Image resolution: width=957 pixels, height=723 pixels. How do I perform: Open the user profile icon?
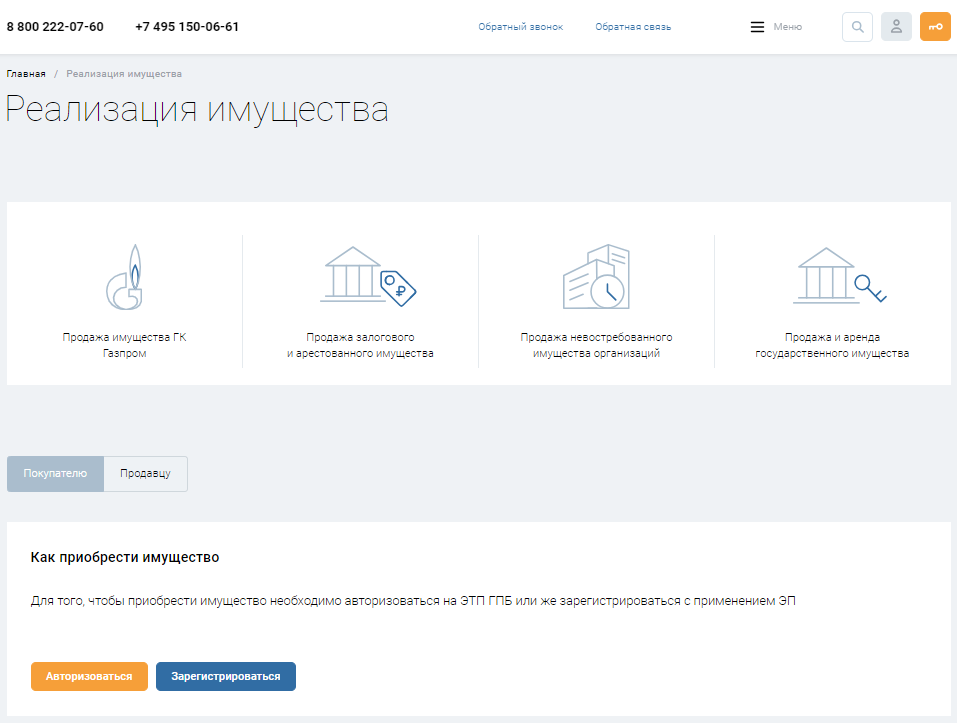(x=896, y=27)
